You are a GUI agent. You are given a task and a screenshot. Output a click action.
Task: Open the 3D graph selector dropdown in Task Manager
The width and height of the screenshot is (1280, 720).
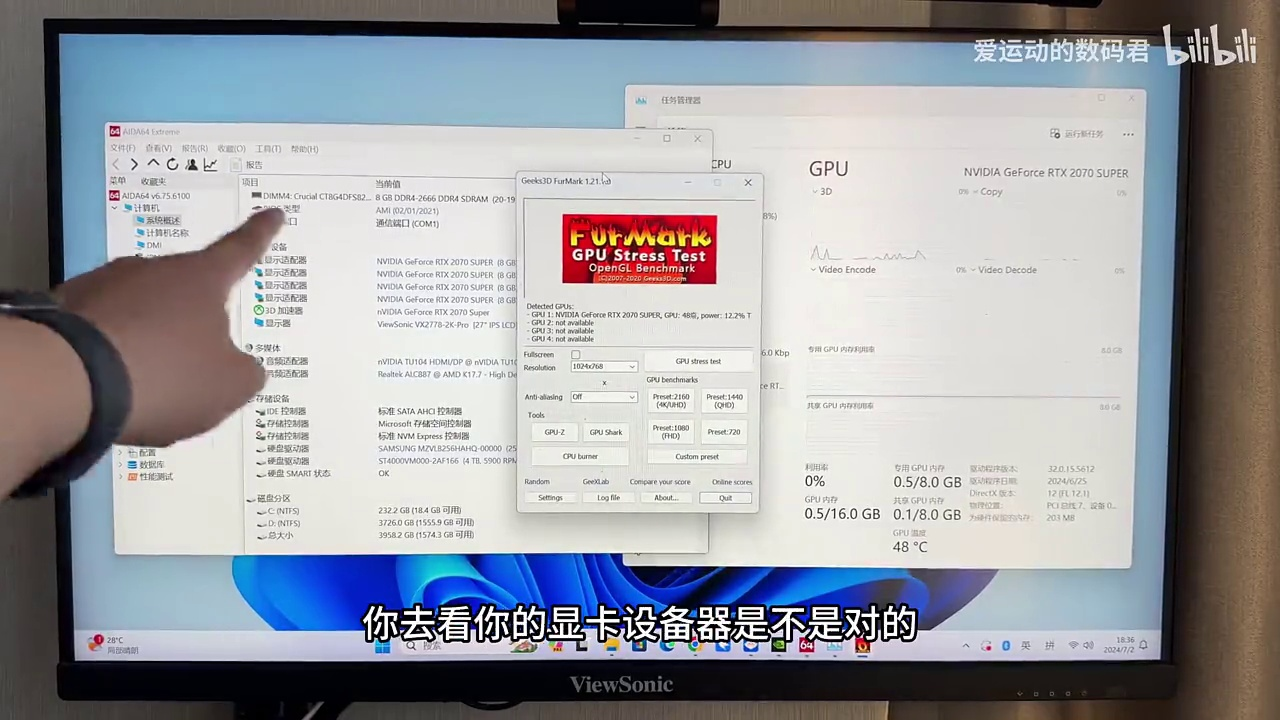[x=821, y=191]
